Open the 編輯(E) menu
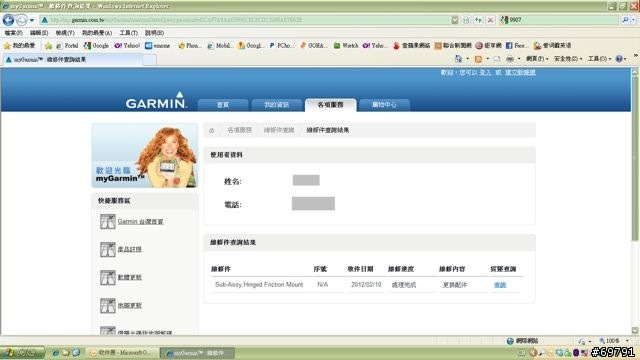Screen dimensions: 640x360 click(x=39, y=33)
